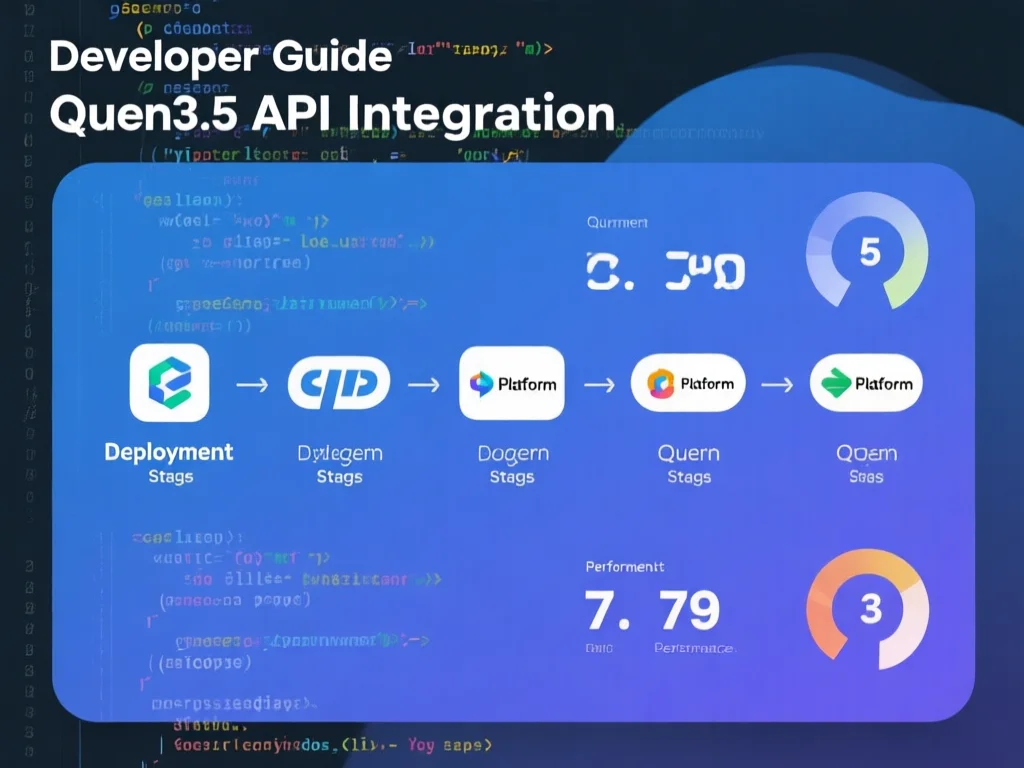Open the Quern Stags label
Viewport: 1024px width, 768px height.
point(688,464)
